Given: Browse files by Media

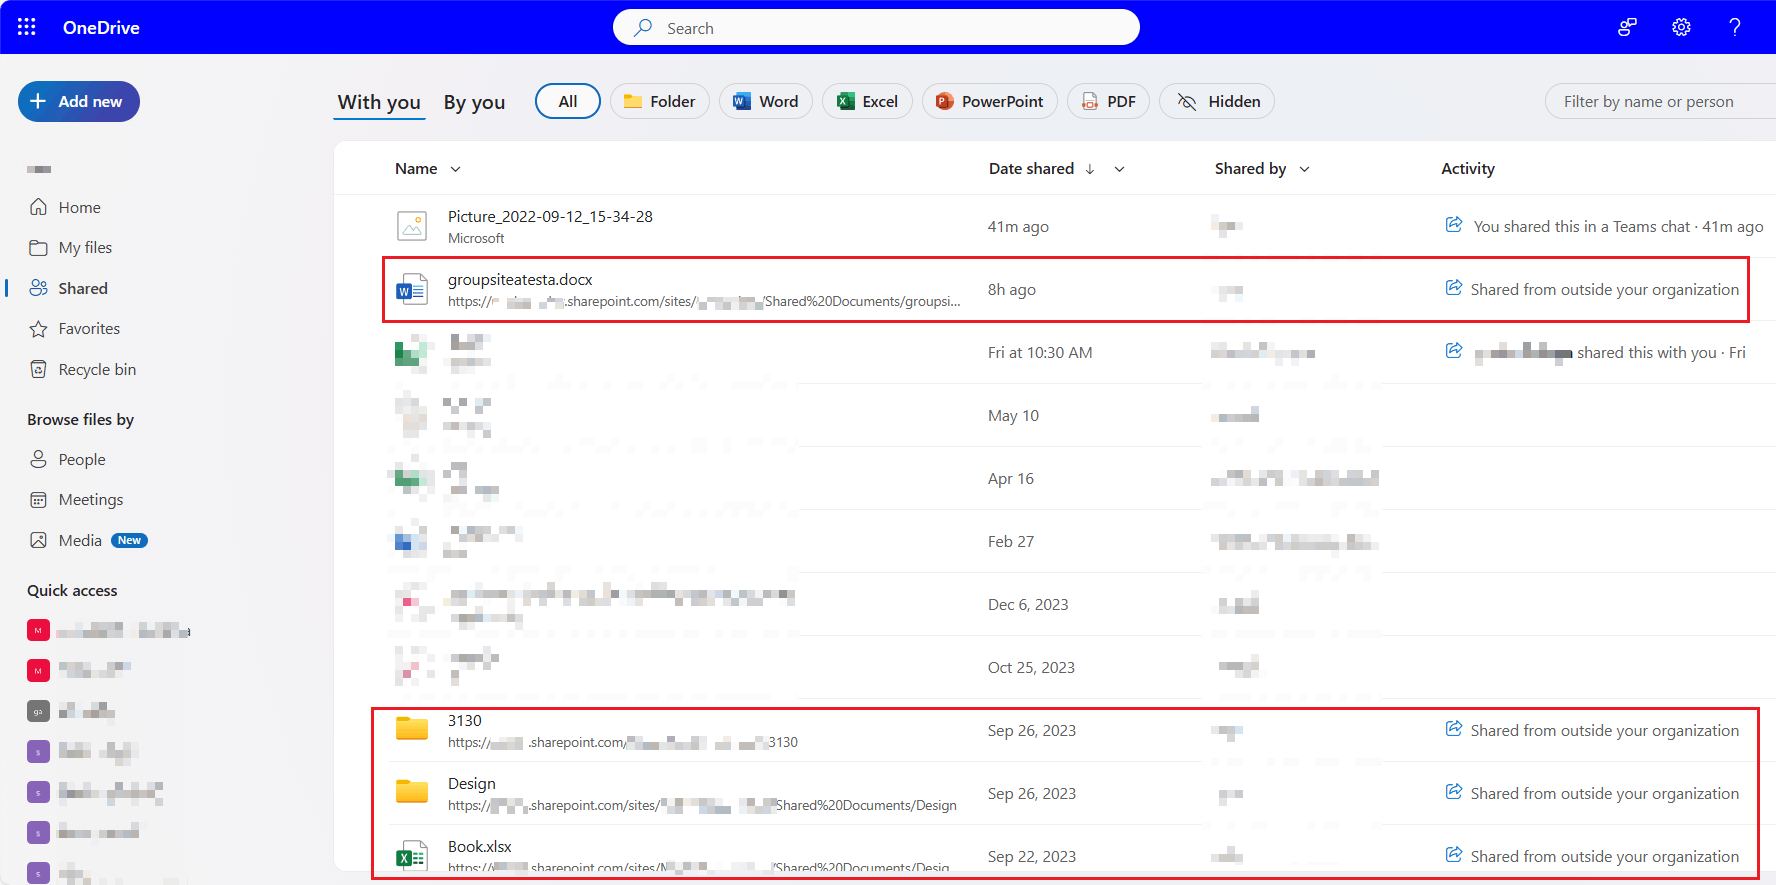Looking at the screenshot, I should (80, 540).
